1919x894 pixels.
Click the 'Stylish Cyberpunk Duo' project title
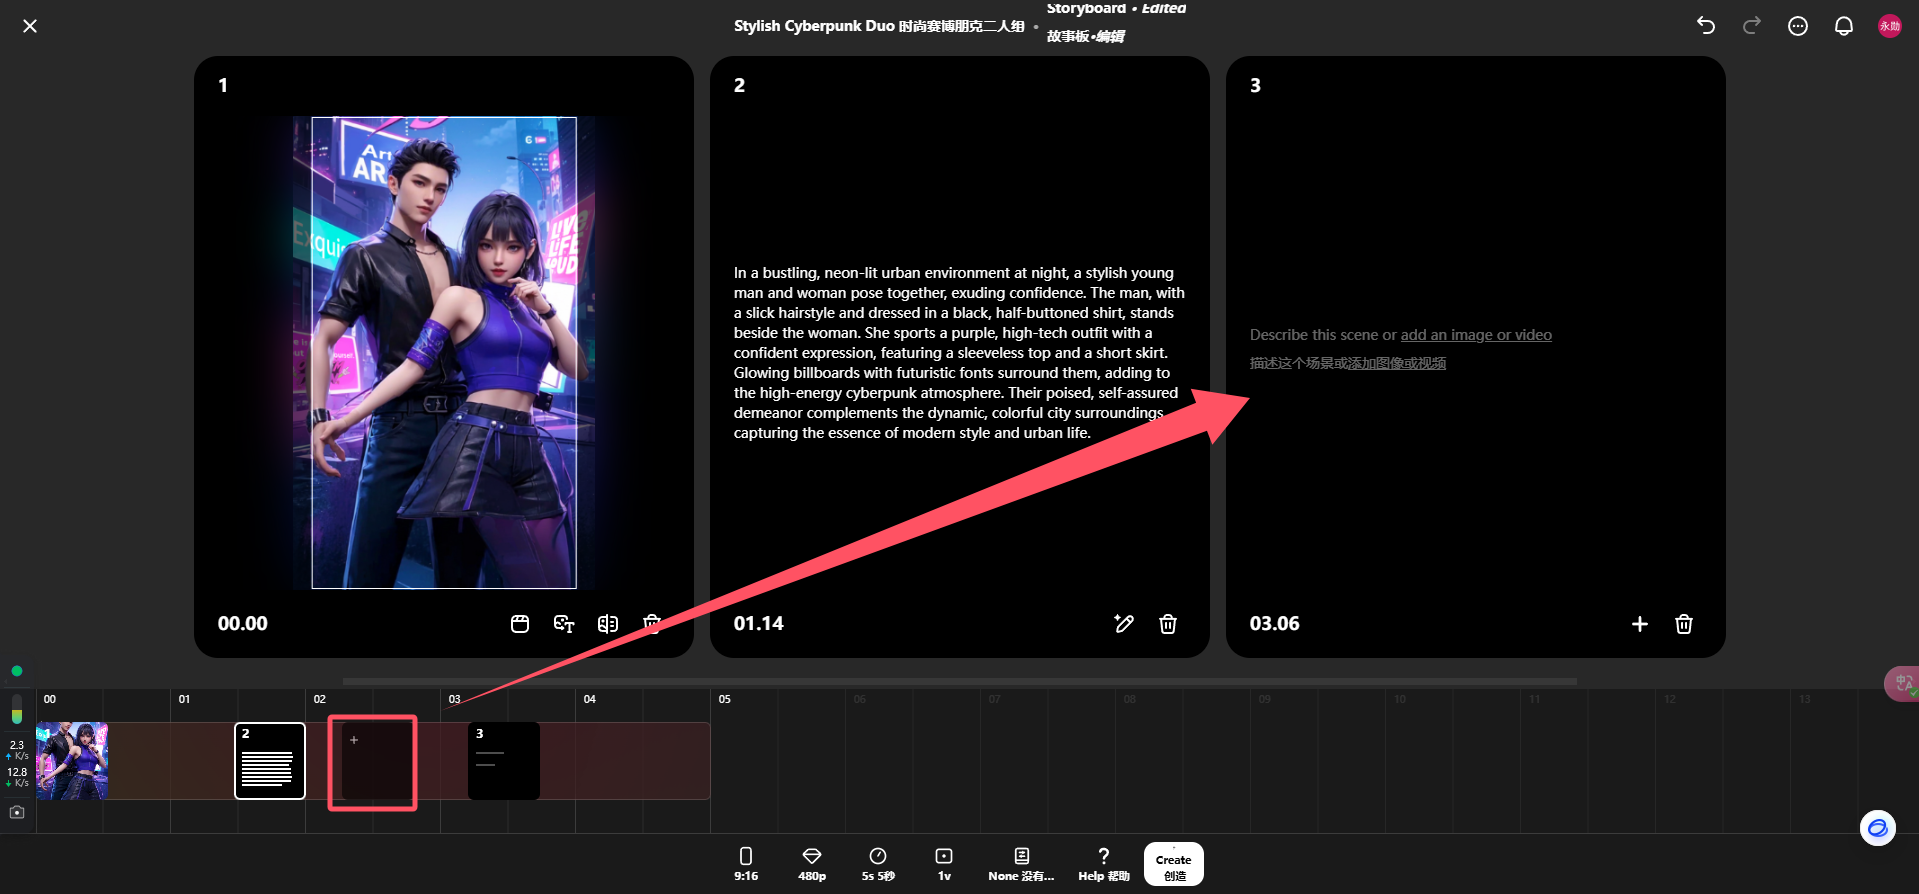pyautogui.click(x=879, y=26)
